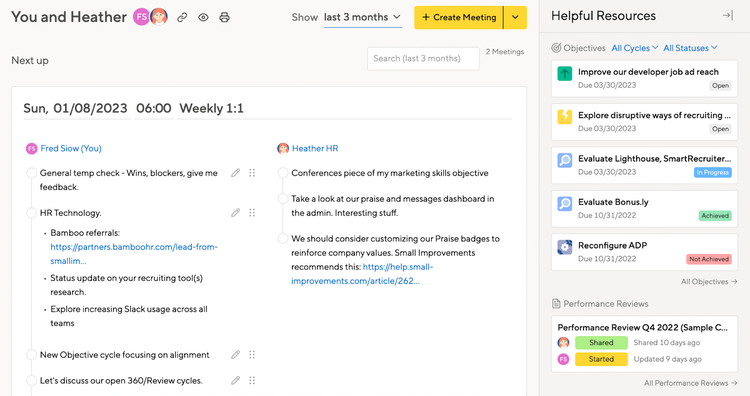Expand Create Meeting arrow options
This screenshot has height=396, width=750.
515,18
